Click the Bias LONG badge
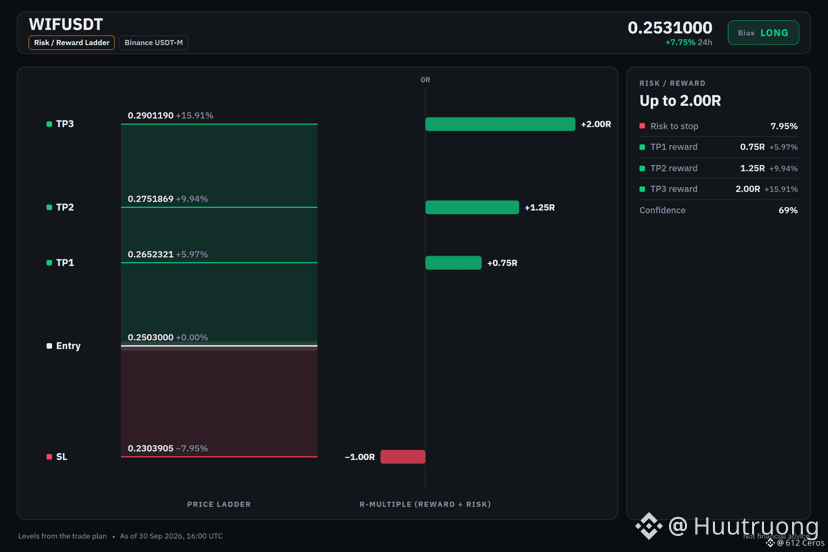This screenshot has height=552, width=828. pyautogui.click(x=763, y=33)
